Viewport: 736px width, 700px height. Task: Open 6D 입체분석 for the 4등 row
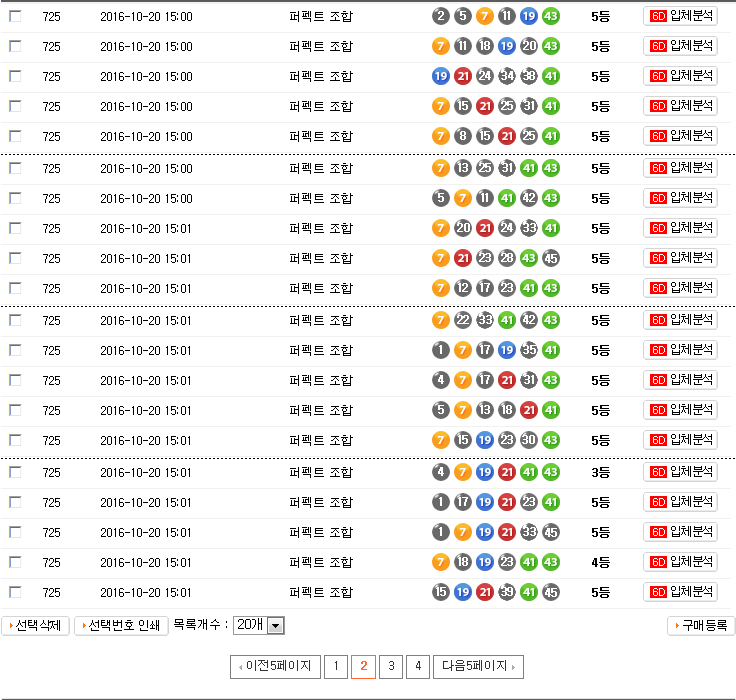(680, 562)
